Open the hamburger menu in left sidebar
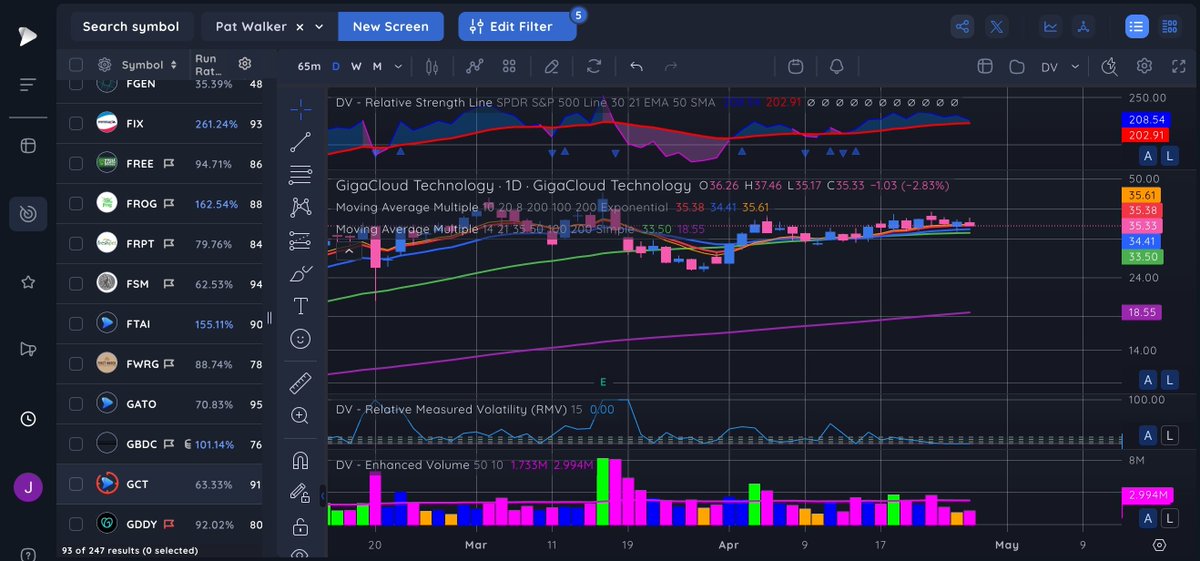Screen dimensions: 1200x561 (28, 85)
